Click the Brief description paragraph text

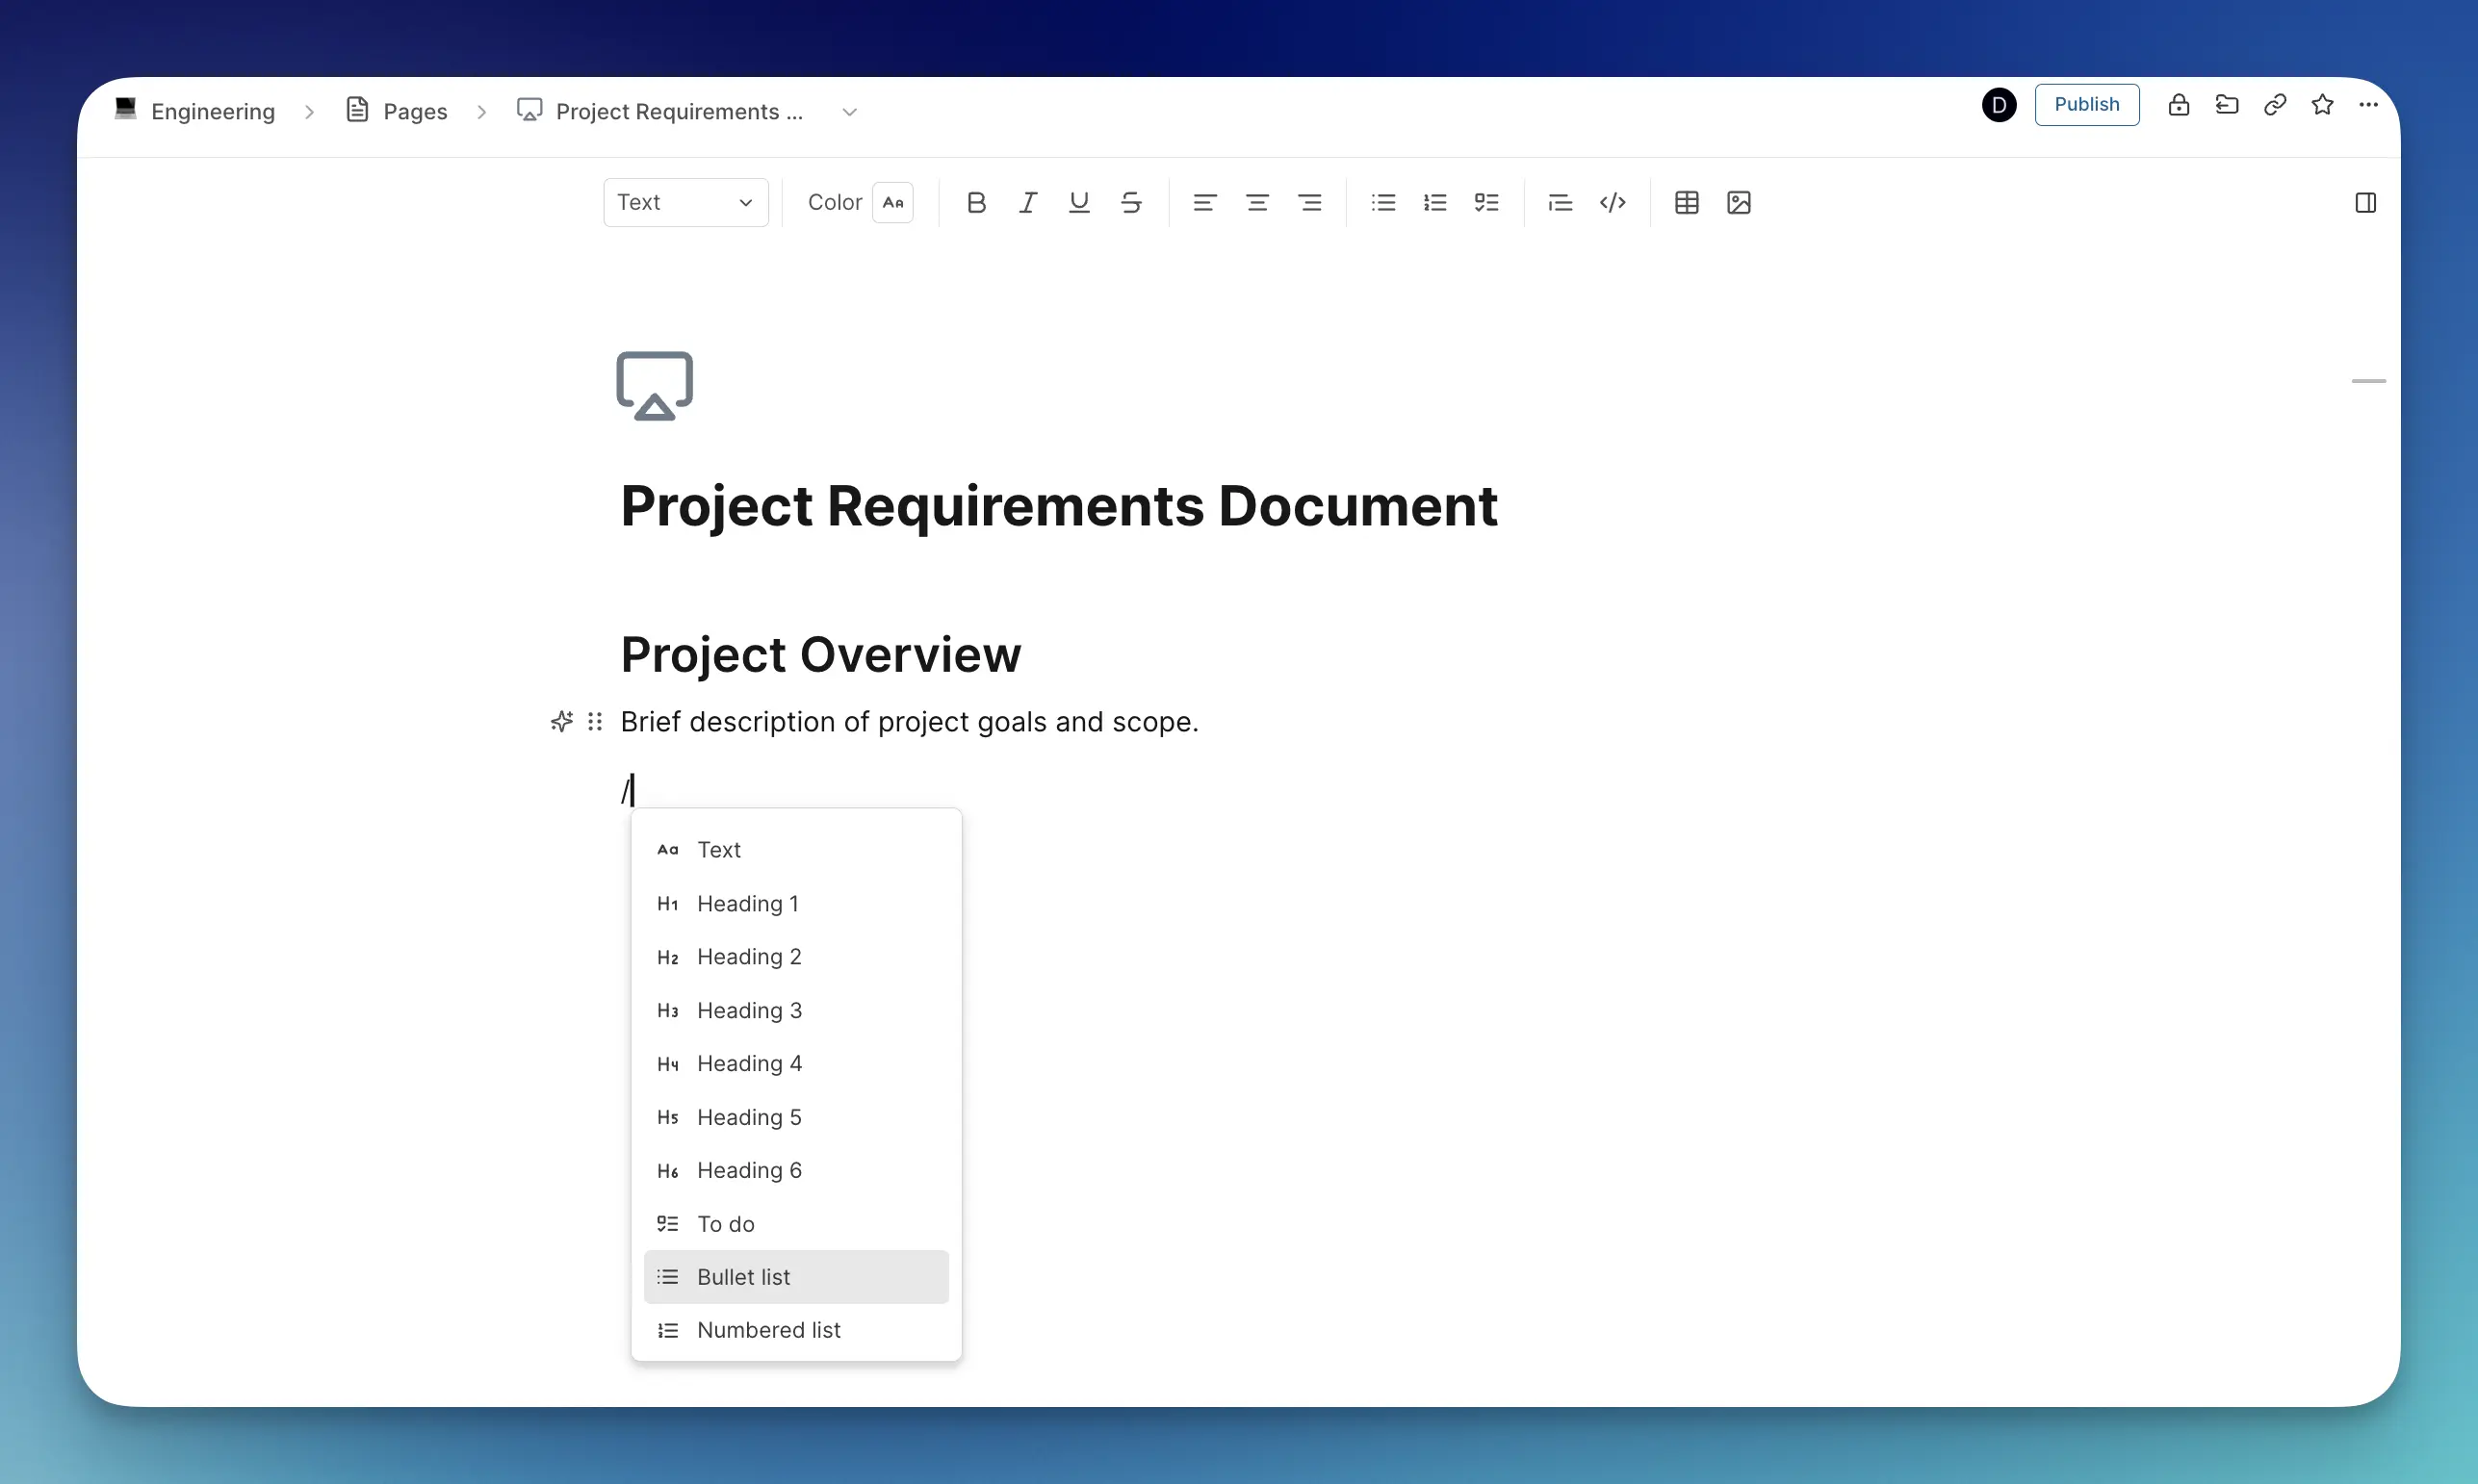point(909,722)
